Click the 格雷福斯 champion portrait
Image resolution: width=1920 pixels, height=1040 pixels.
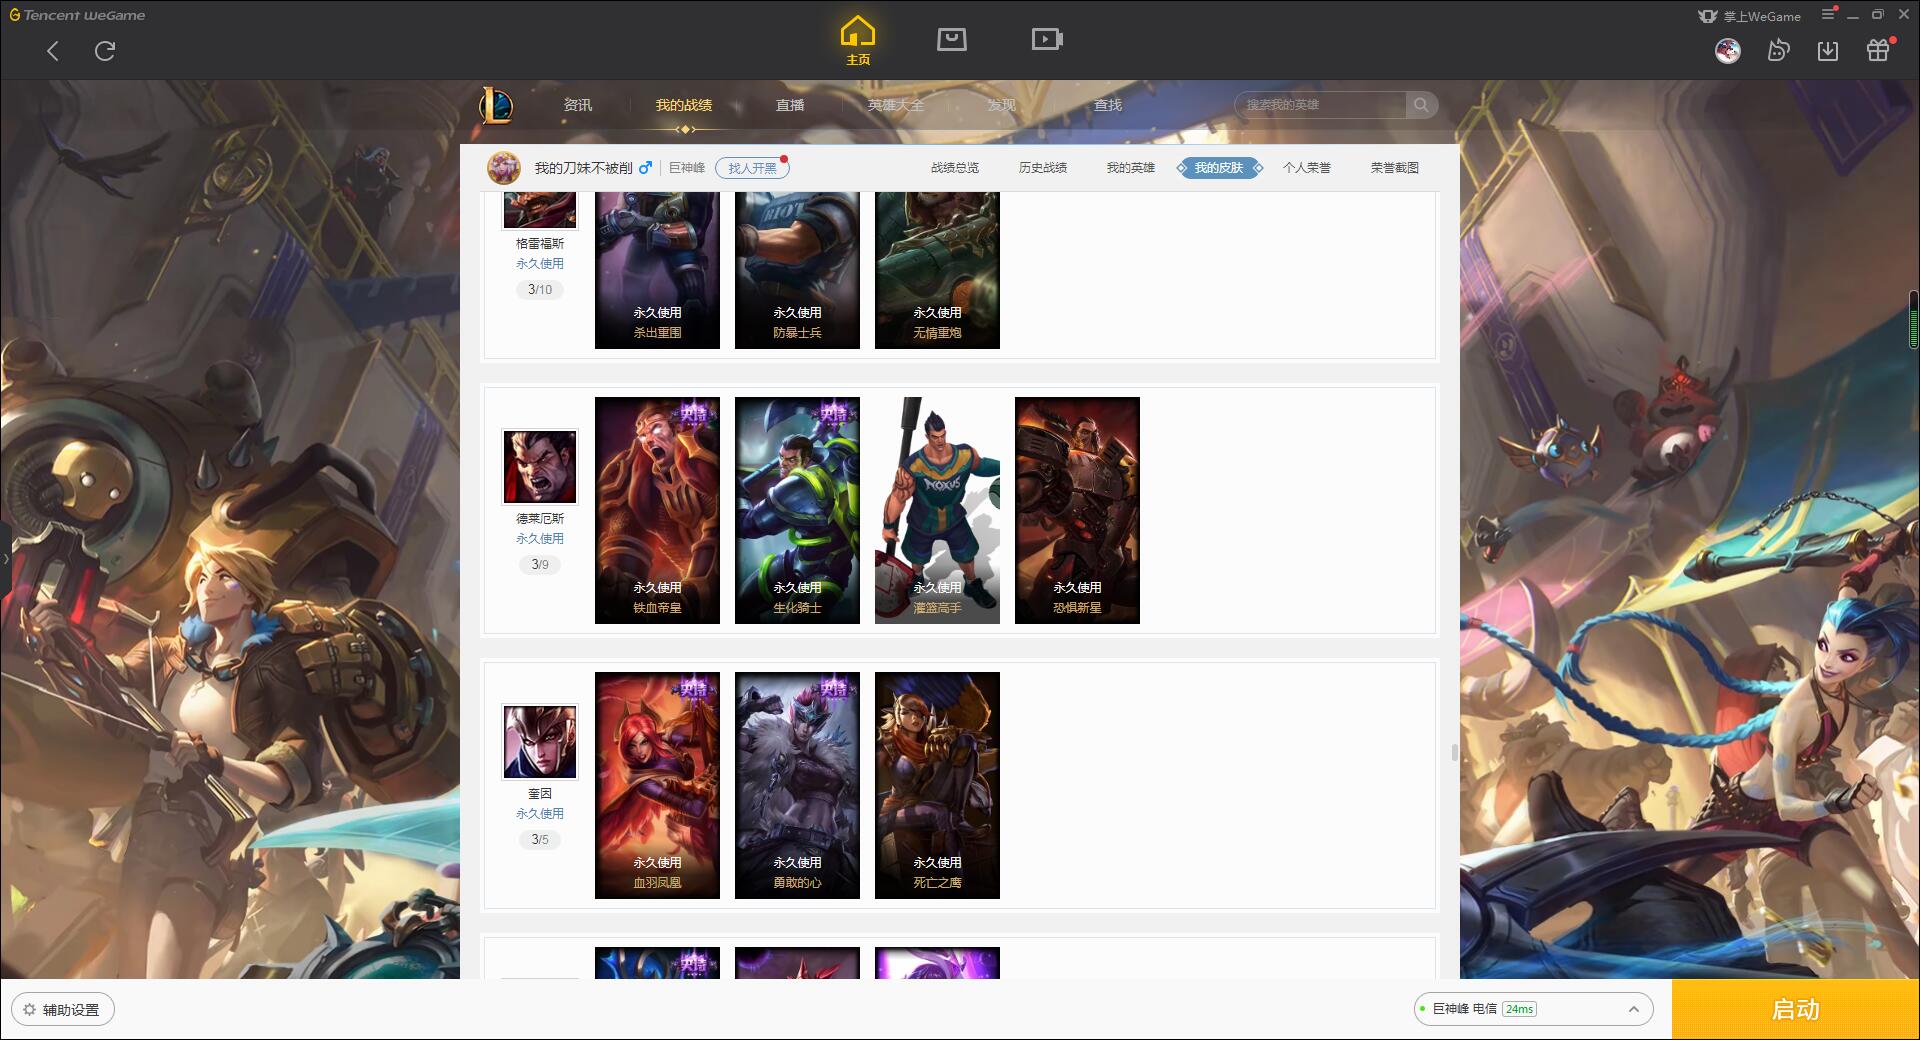(540, 210)
